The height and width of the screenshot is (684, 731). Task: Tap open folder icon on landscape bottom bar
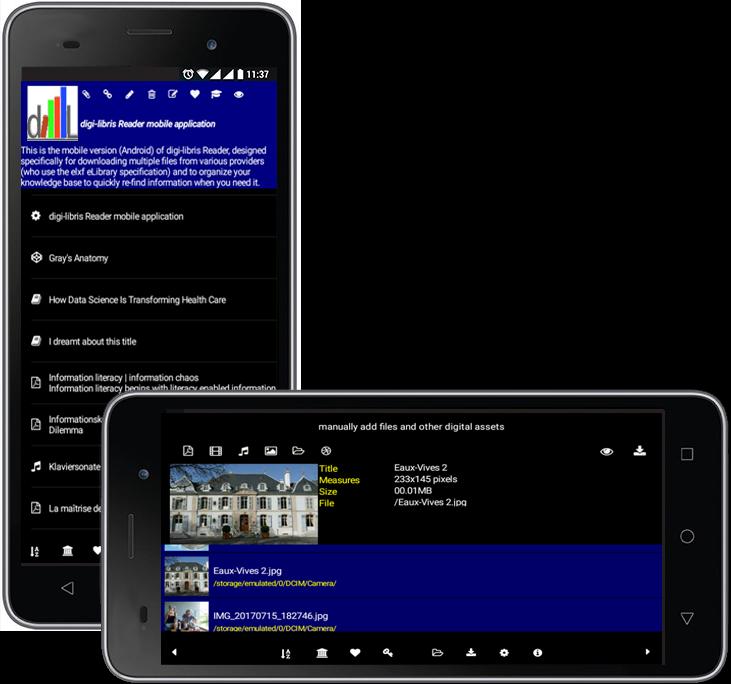[x=437, y=653]
